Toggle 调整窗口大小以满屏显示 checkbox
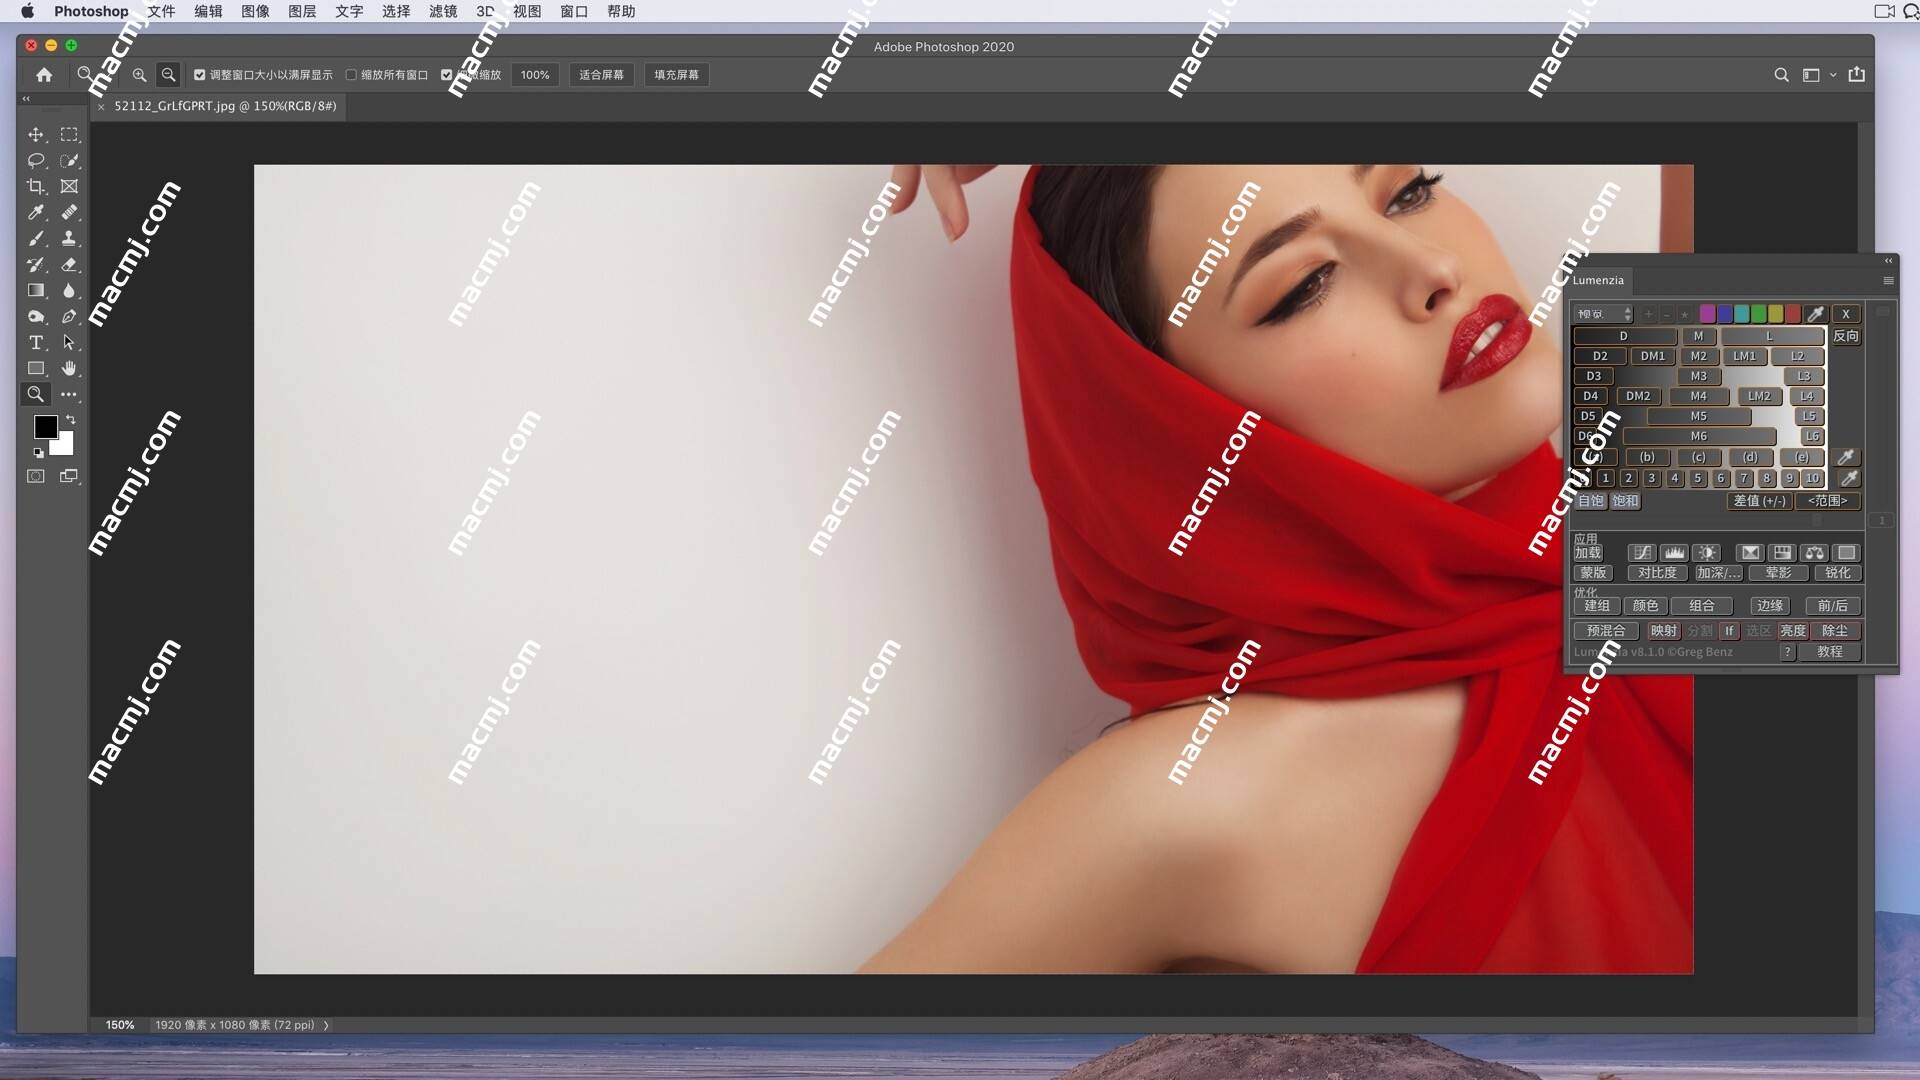1920x1080 pixels. [200, 75]
